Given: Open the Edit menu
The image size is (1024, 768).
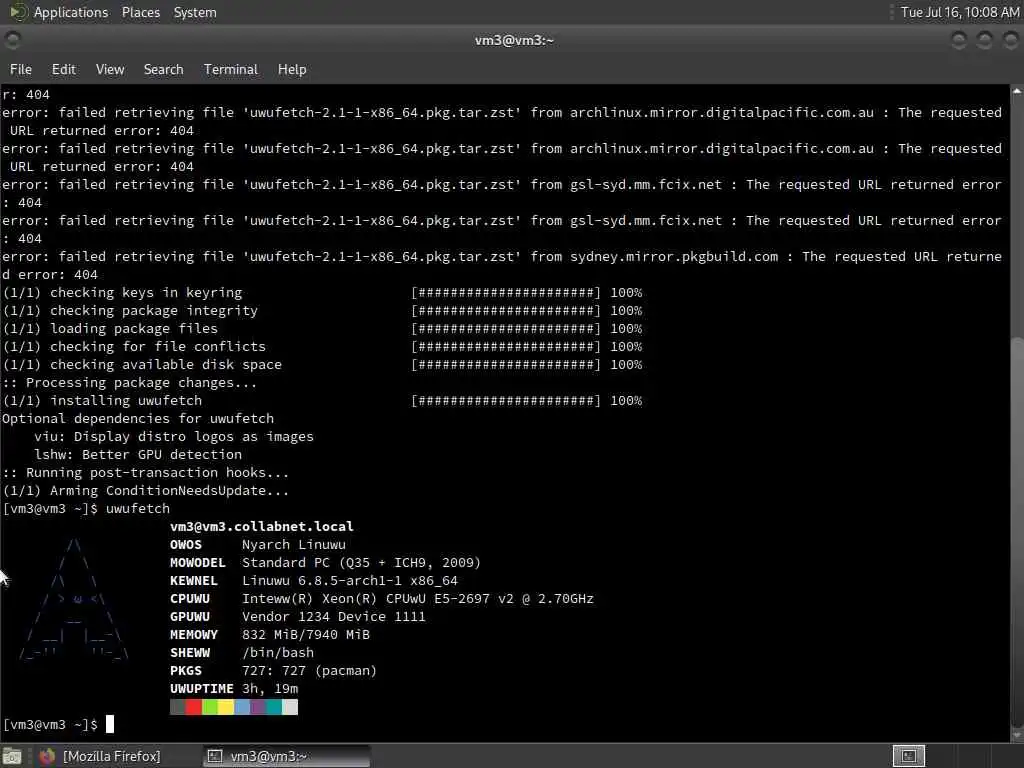Looking at the screenshot, I should pyautogui.click(x=63, y=69).
